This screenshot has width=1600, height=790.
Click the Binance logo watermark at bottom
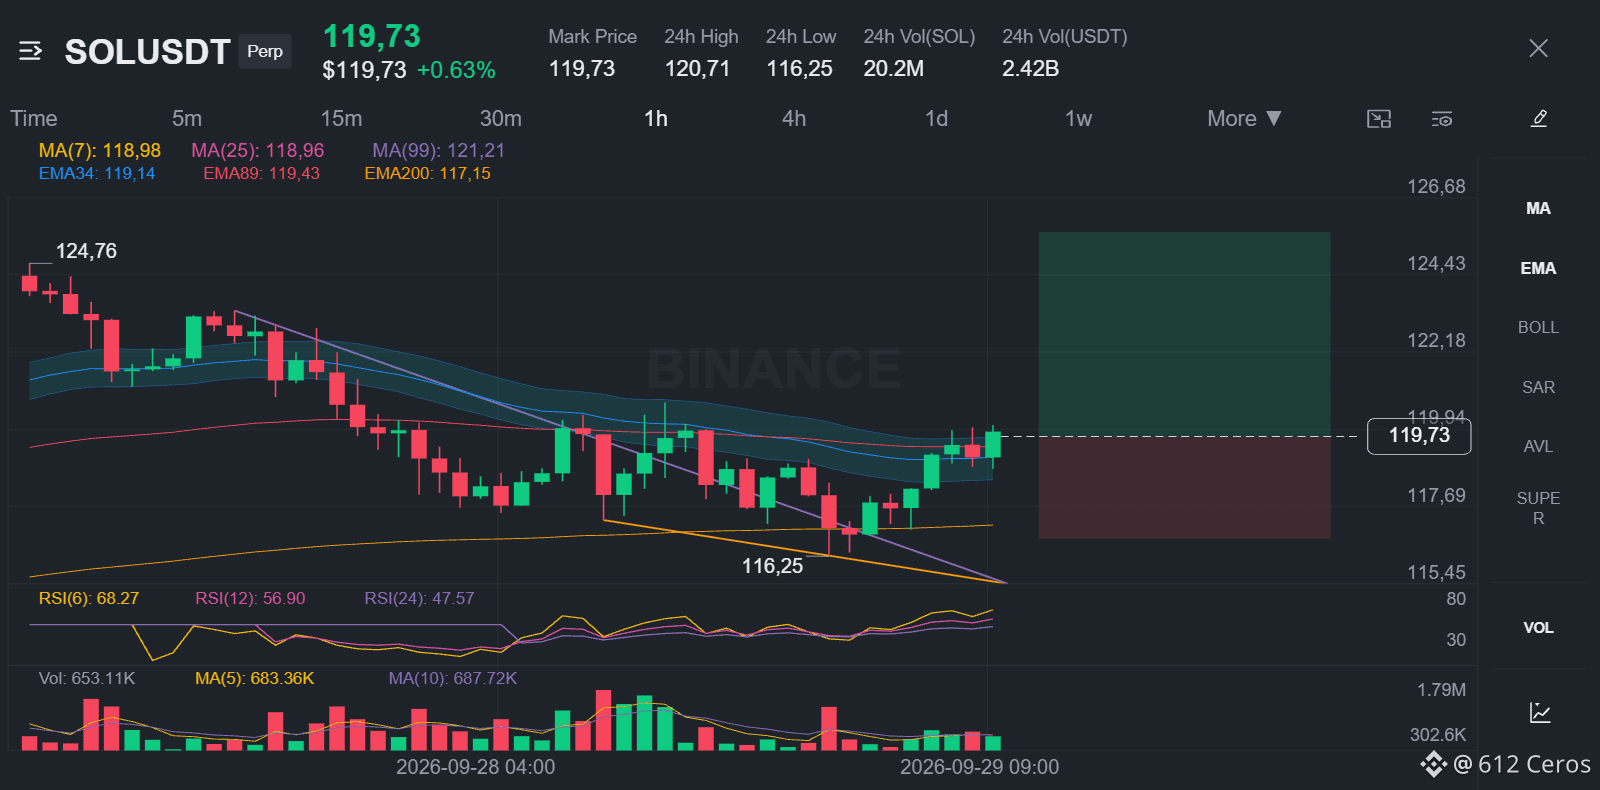(1433, 764)
